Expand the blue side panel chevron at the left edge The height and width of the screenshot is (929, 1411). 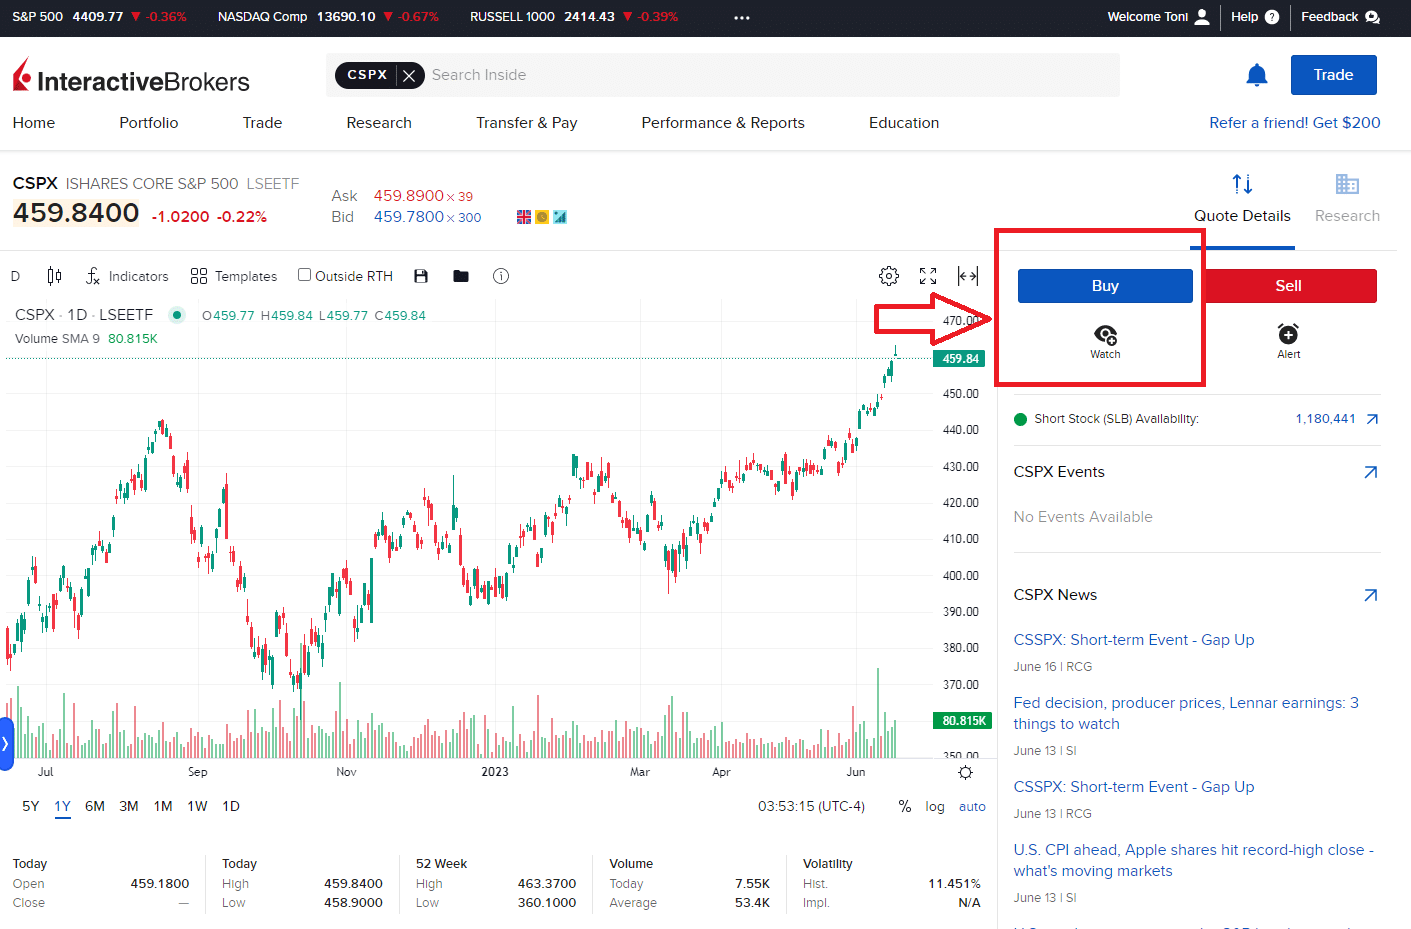tap(6, 743)
